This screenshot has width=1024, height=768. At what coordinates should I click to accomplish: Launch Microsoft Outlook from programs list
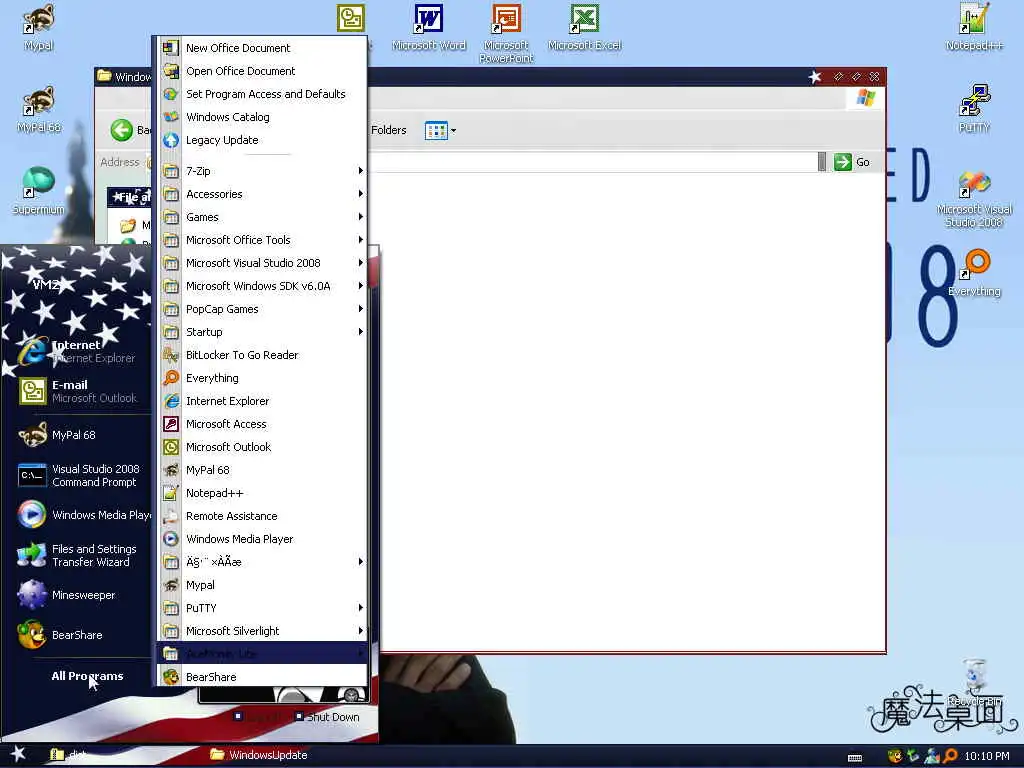tap(262, 447)
